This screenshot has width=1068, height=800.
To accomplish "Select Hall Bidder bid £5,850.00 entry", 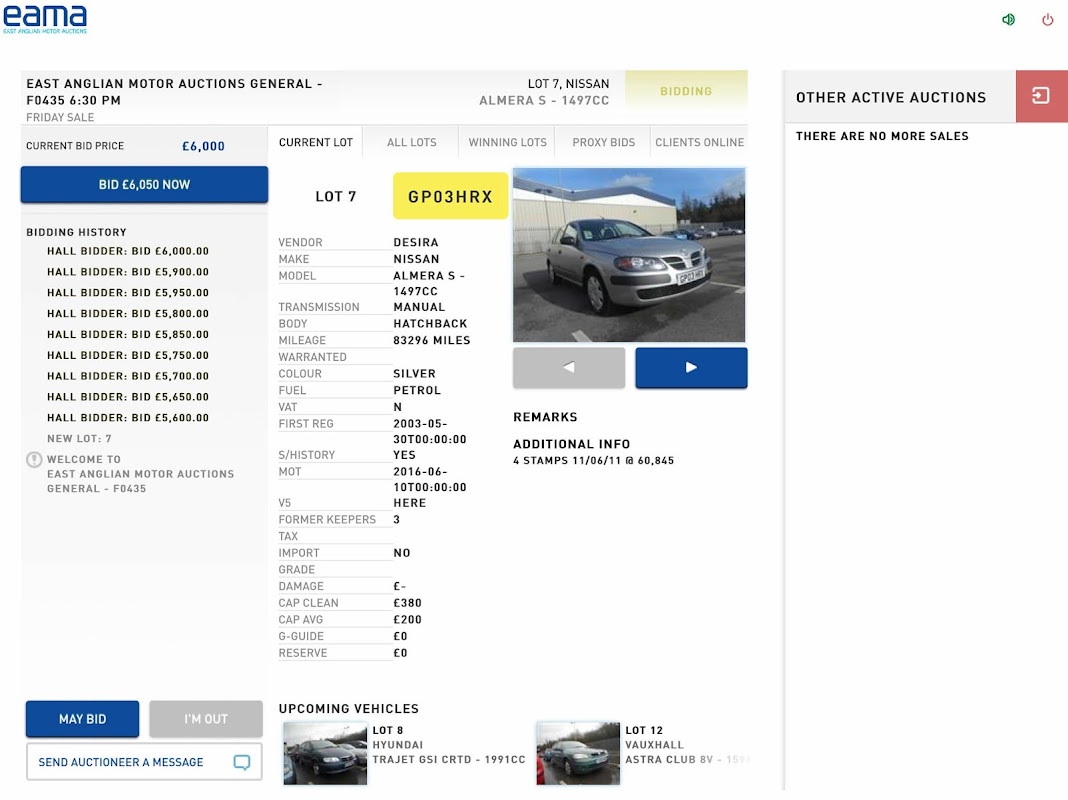I will point(128,334).
